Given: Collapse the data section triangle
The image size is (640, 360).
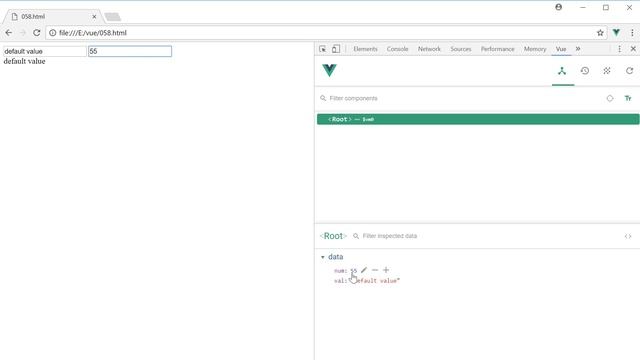Looking at the screenshot, I should (x=322, y=257).
